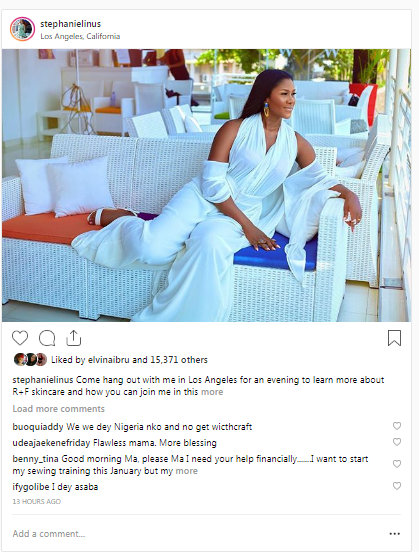
Task: Open stephanielinus profile picture story ring
Action: [23, 29]
